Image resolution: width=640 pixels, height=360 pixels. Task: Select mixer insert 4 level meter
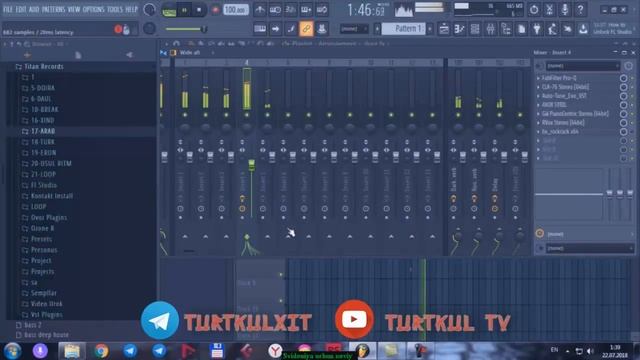(247, 89)
